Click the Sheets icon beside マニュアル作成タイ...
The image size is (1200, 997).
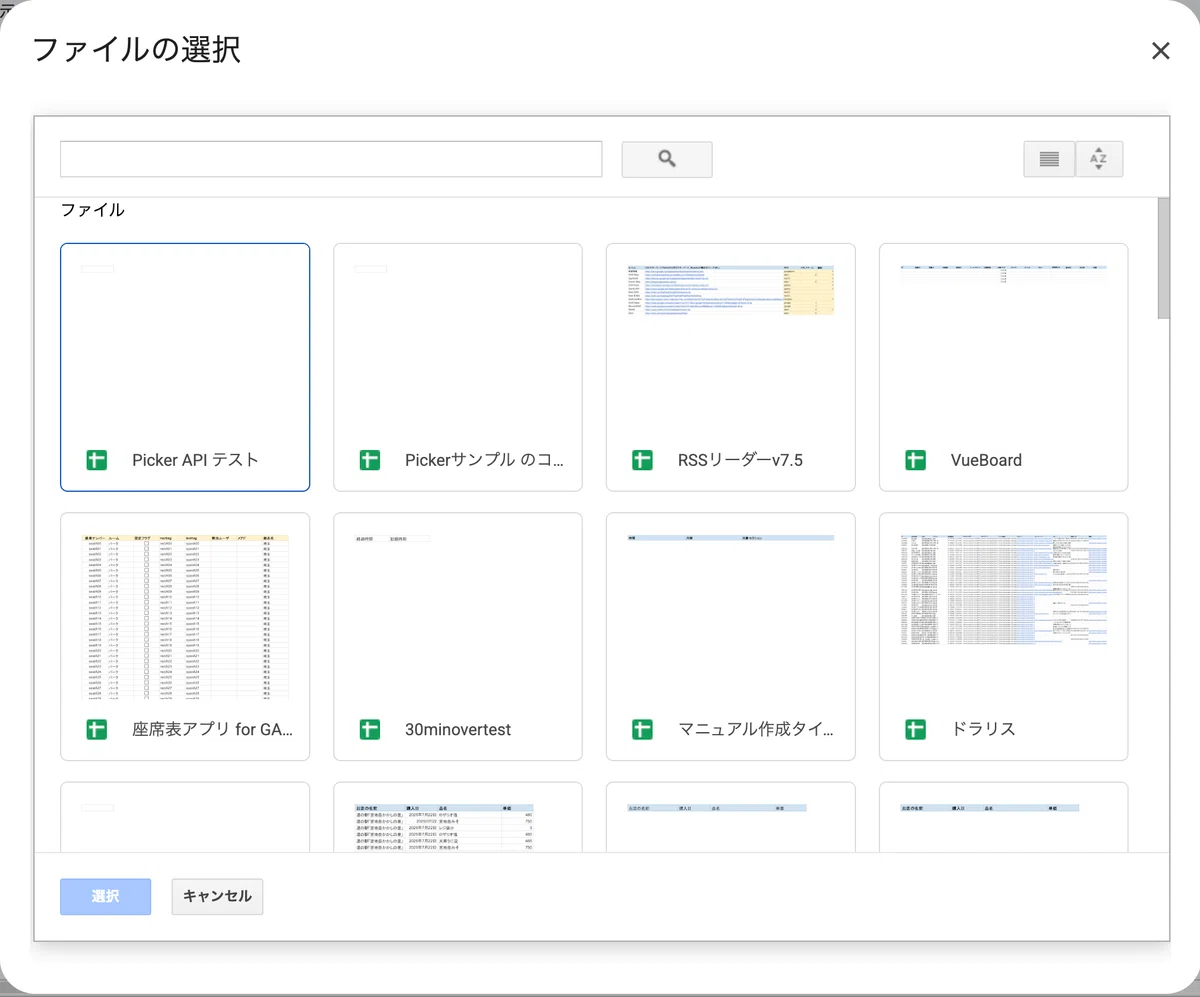(x=642, y=729)
